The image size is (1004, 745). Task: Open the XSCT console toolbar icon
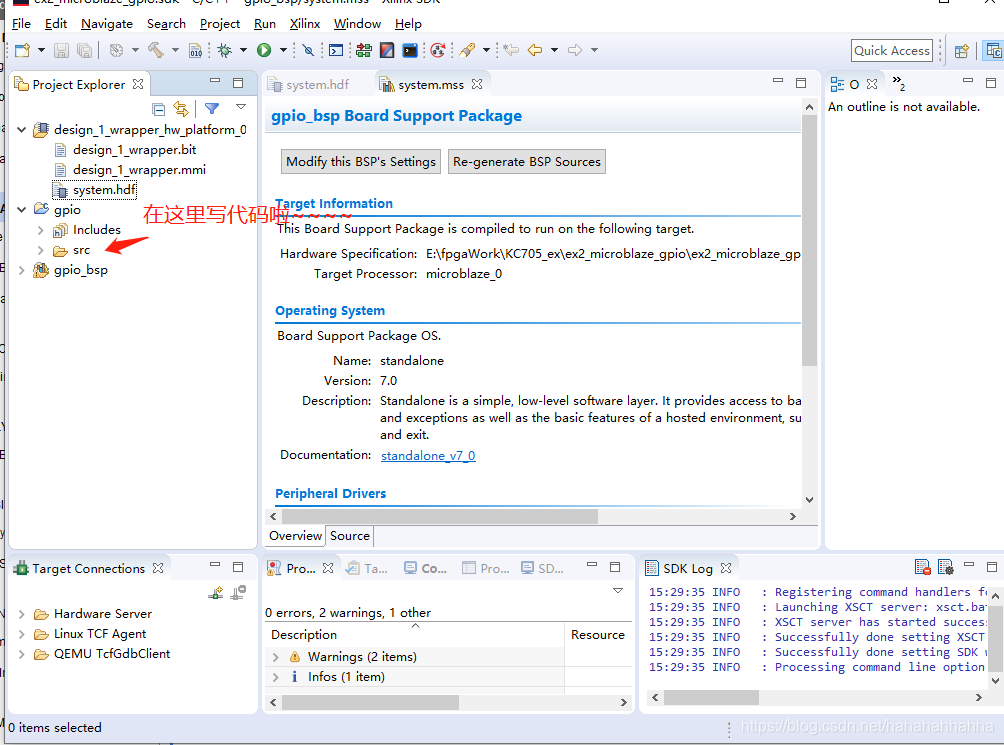(336, 50)
